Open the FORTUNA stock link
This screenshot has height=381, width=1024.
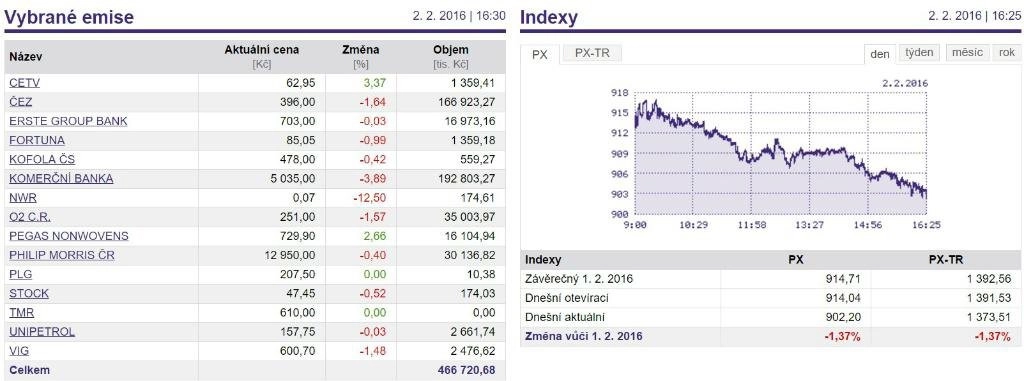point(37,140)
